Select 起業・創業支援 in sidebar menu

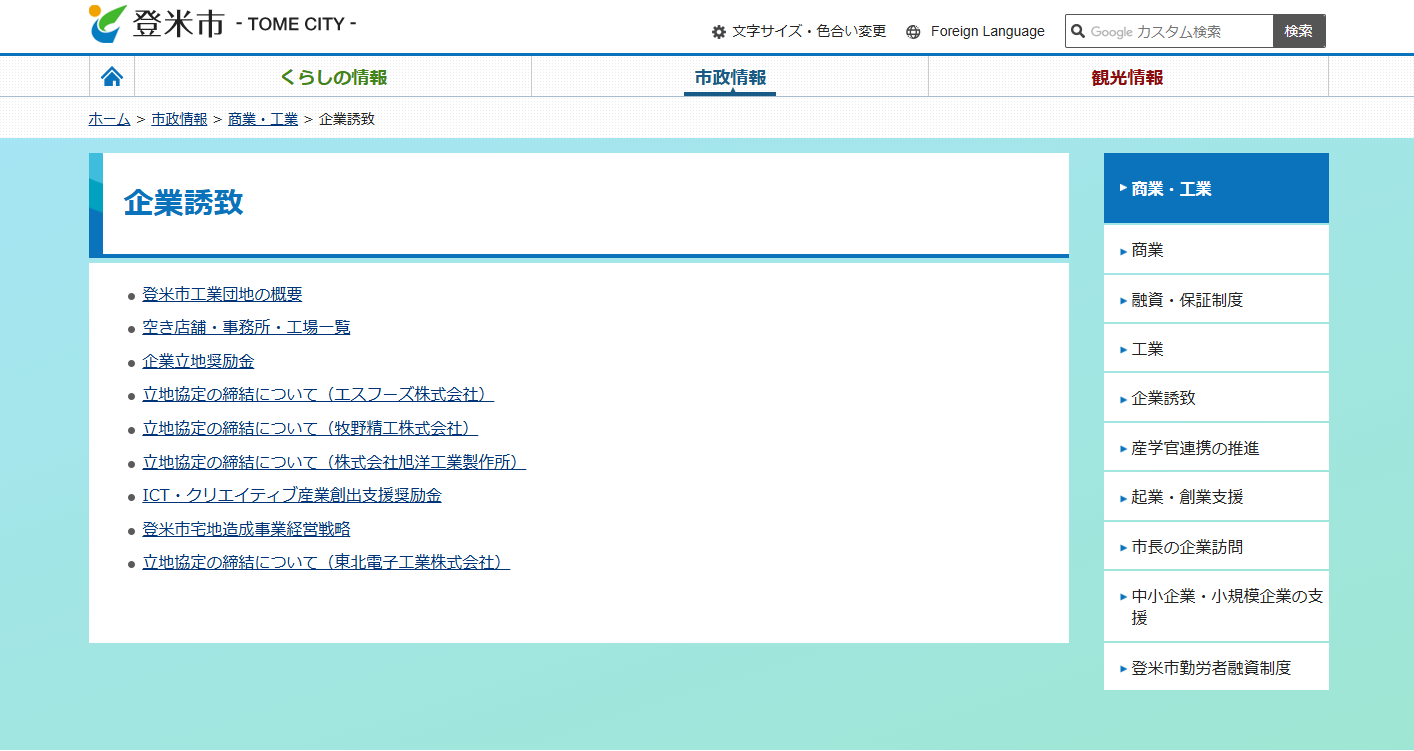click(1216, 497)
